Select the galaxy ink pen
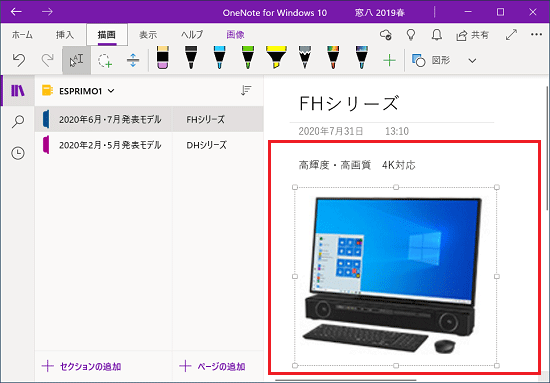This screenshot has width=550, height=383. 361,58
